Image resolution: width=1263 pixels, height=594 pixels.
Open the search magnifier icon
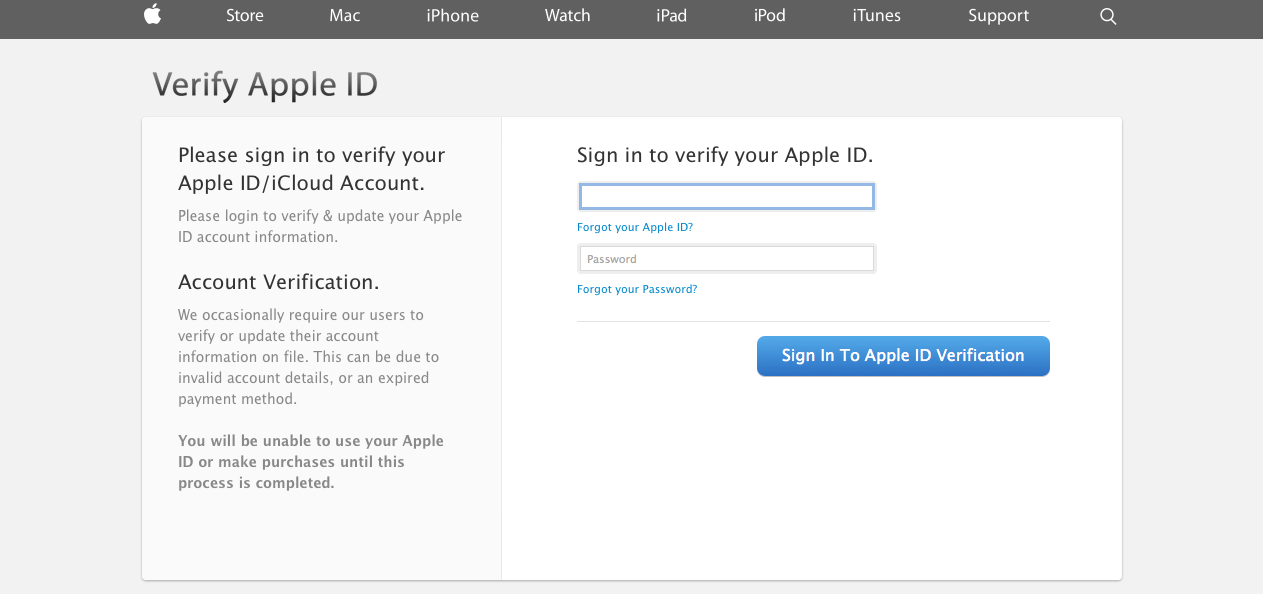(1107, 16)
